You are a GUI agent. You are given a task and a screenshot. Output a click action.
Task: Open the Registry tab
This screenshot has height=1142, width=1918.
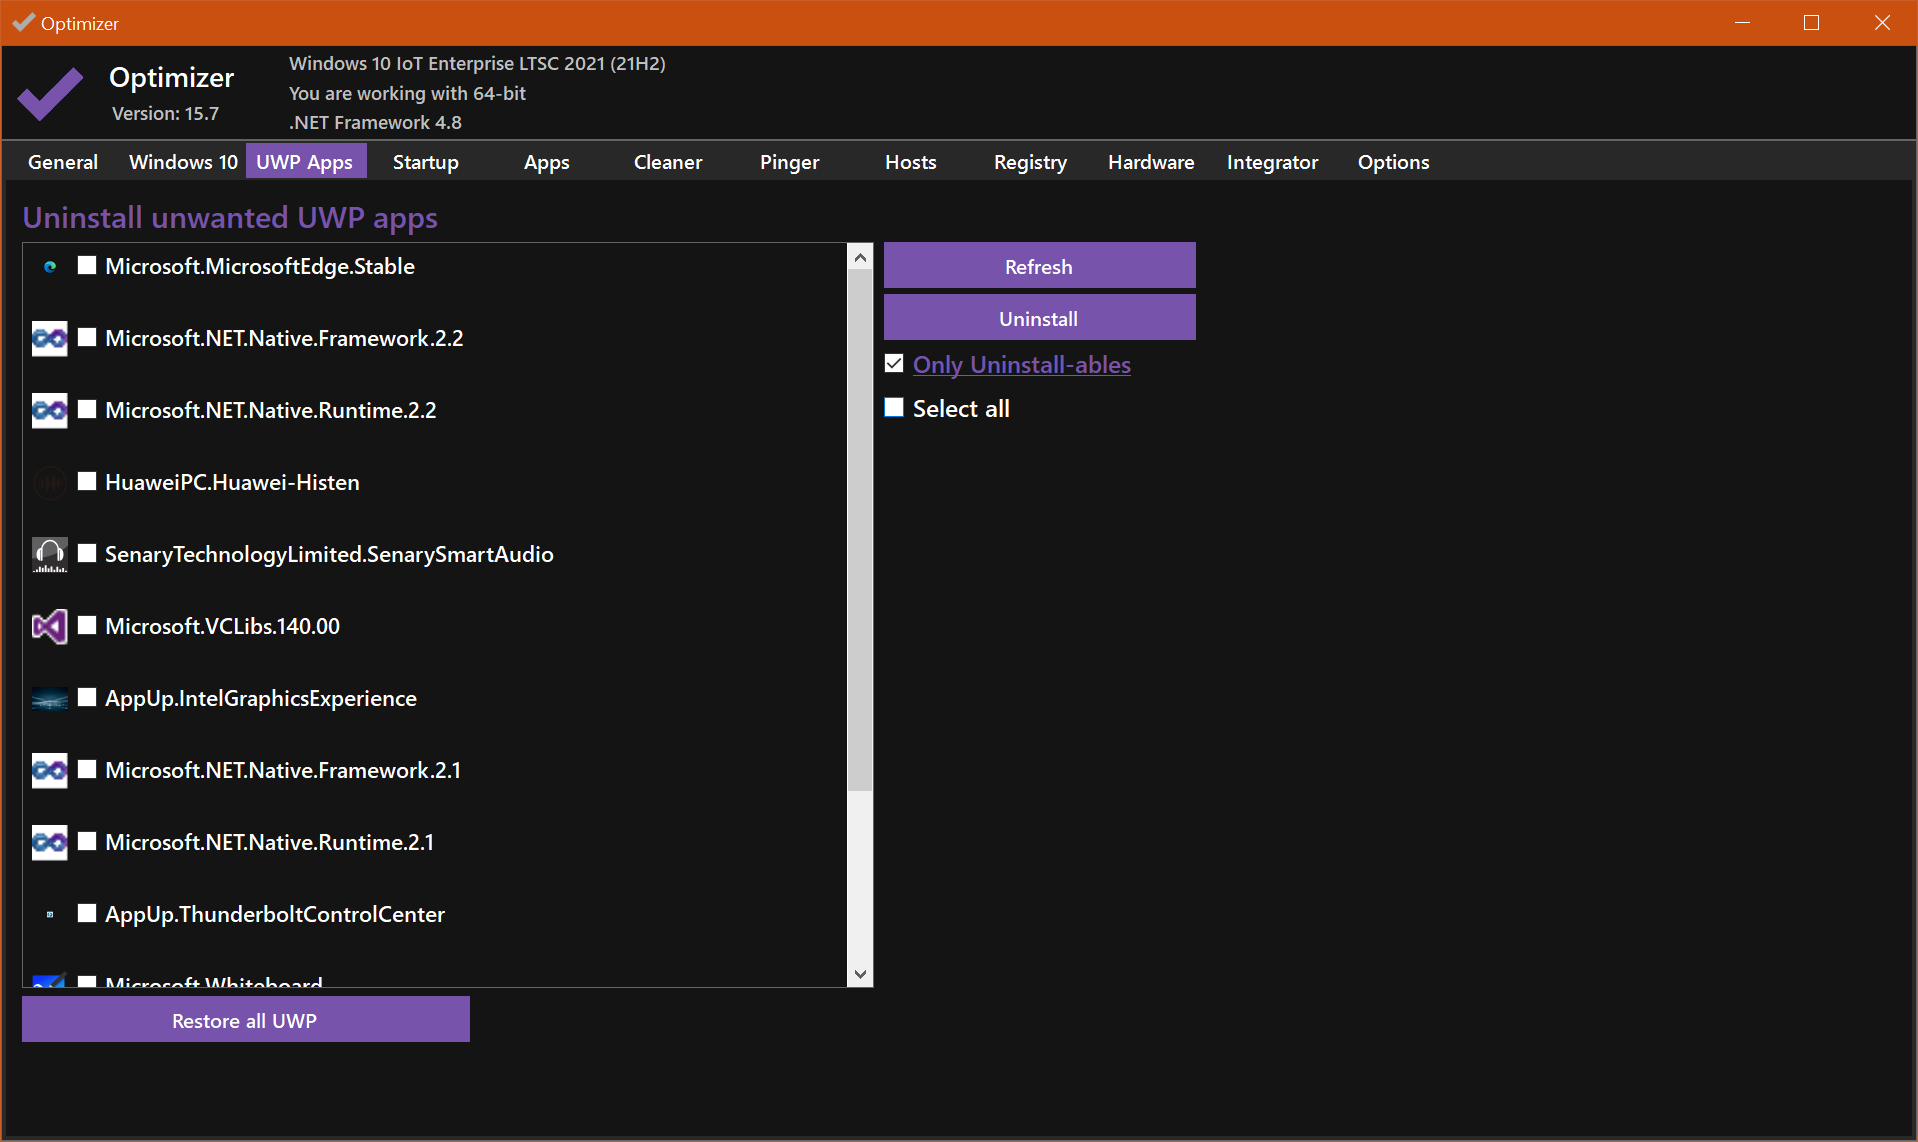click(1030, 162)
